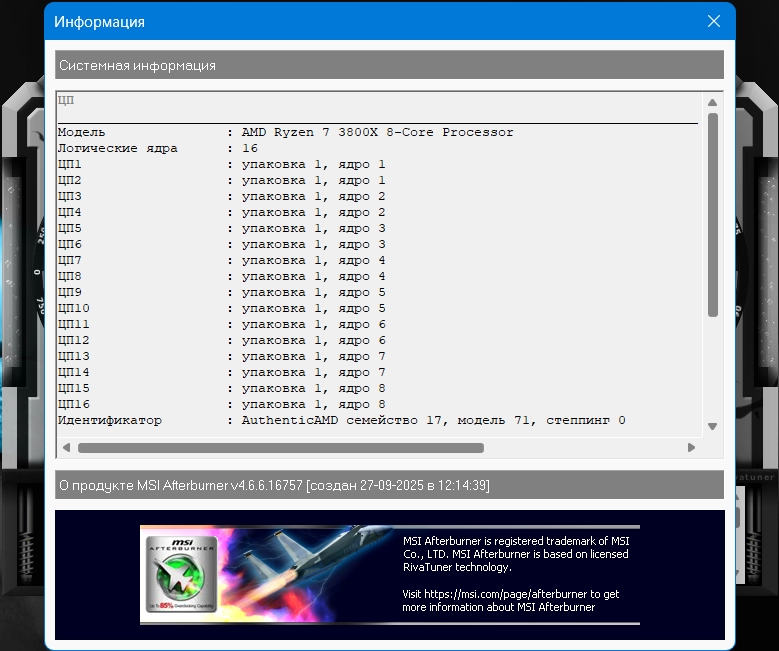Click the Visit msi.com/page/afterburner text
The width and height of the screenshot is (779, 651).
511,600
